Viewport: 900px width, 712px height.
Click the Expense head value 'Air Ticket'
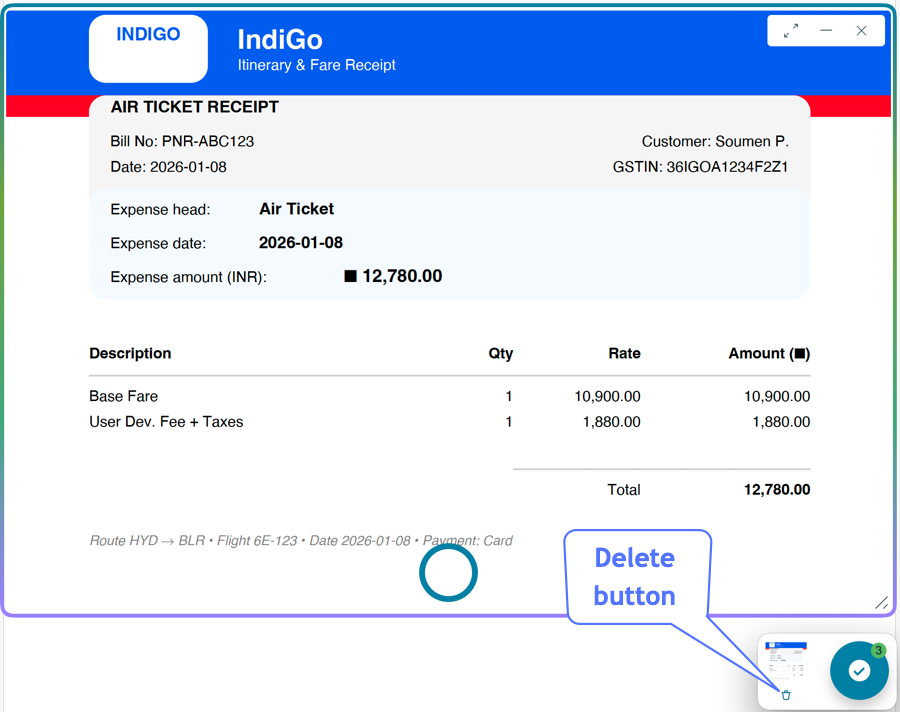click(x=296, y=209)
